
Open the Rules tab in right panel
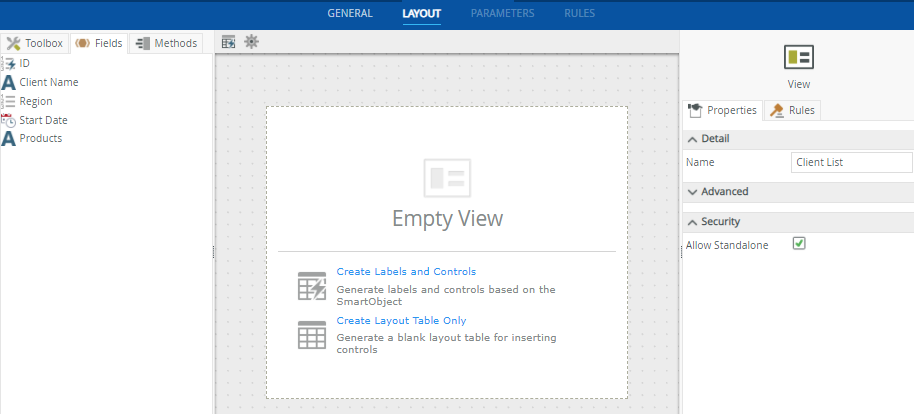point(793,110)
